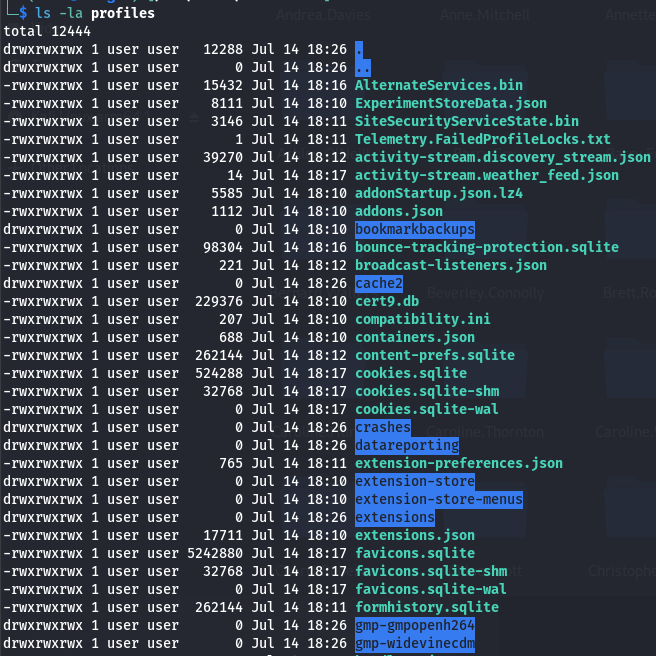
Task: Click the 15432 file size value
Action: pyautogui.click(x=223, y=85)
